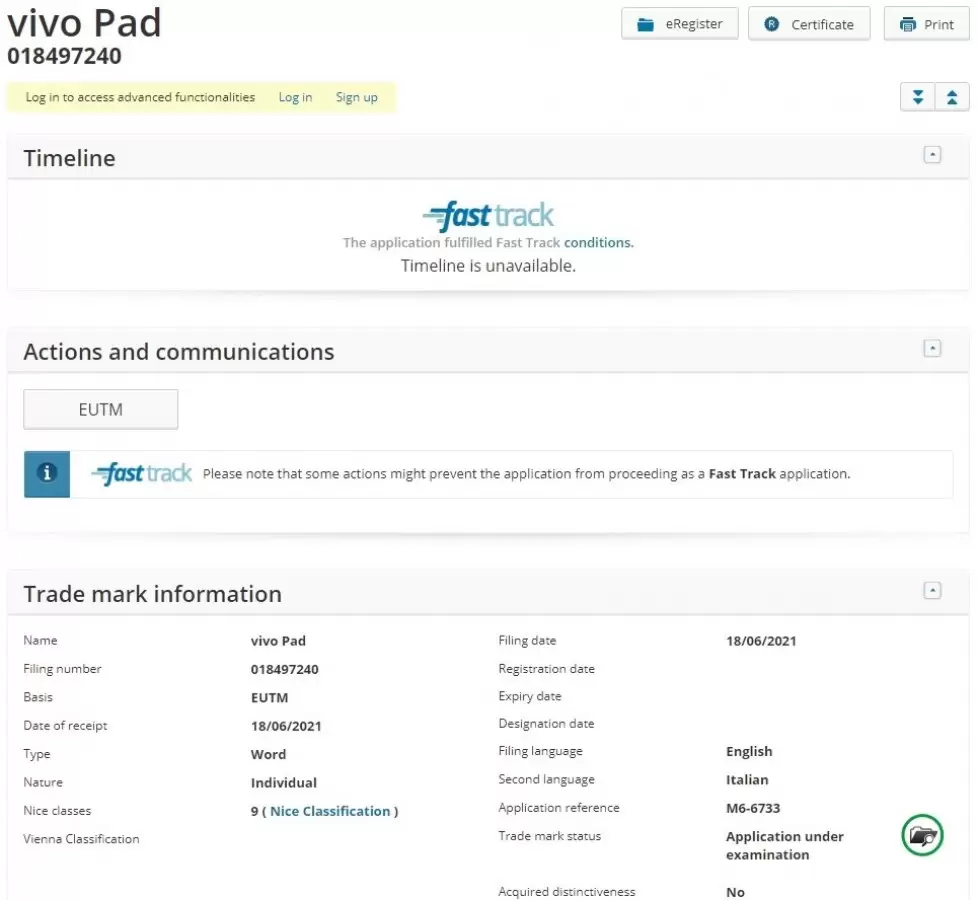Click the Fast Track logo in the Timeline section
Viewport: 978px width, 900px height.
pos(488,216)
